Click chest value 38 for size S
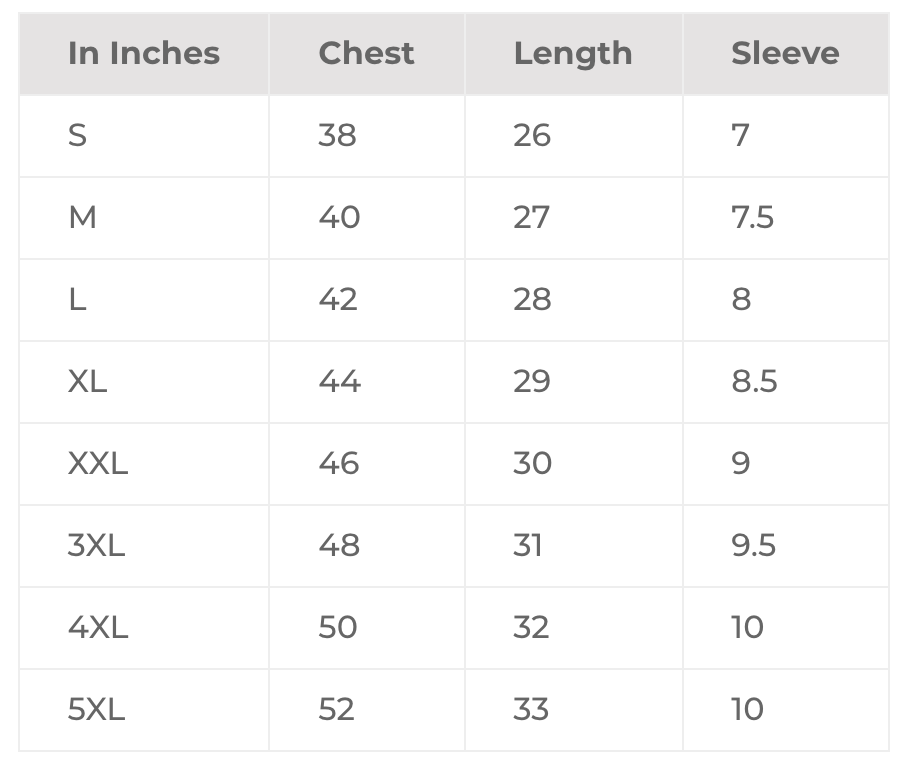Viewport: 908px width, 772px height. tap(337, 135)
